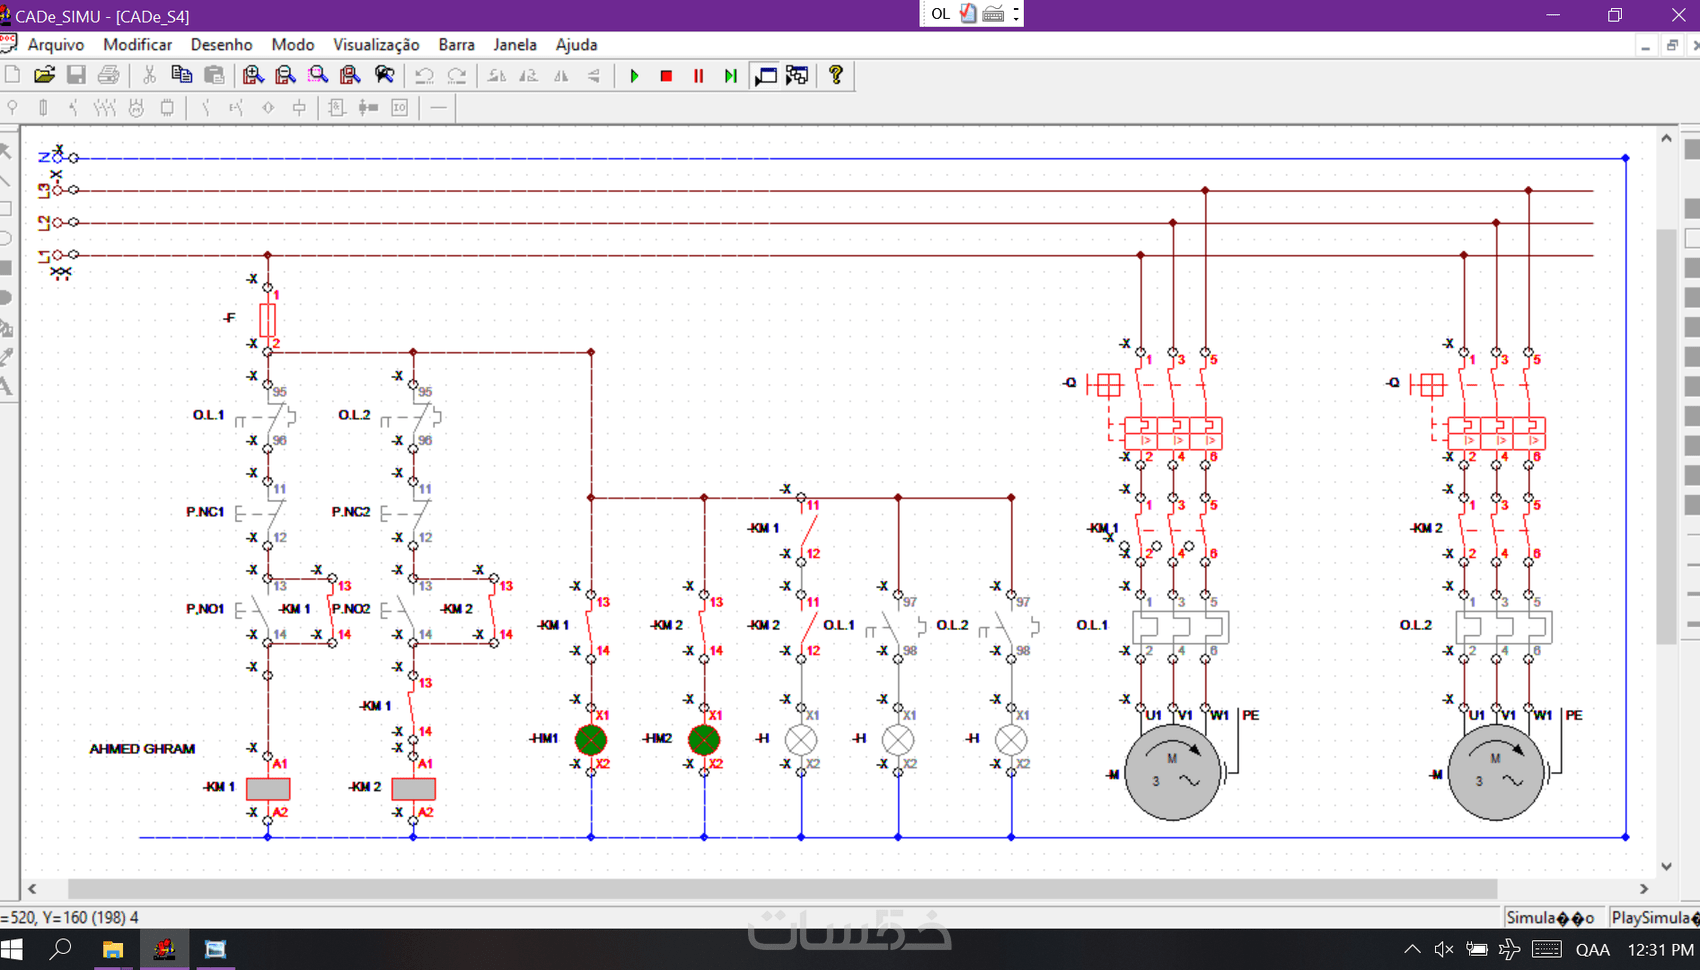Open the IO module component category
Screen dimensions: 1700x970
tap(400, 107)
